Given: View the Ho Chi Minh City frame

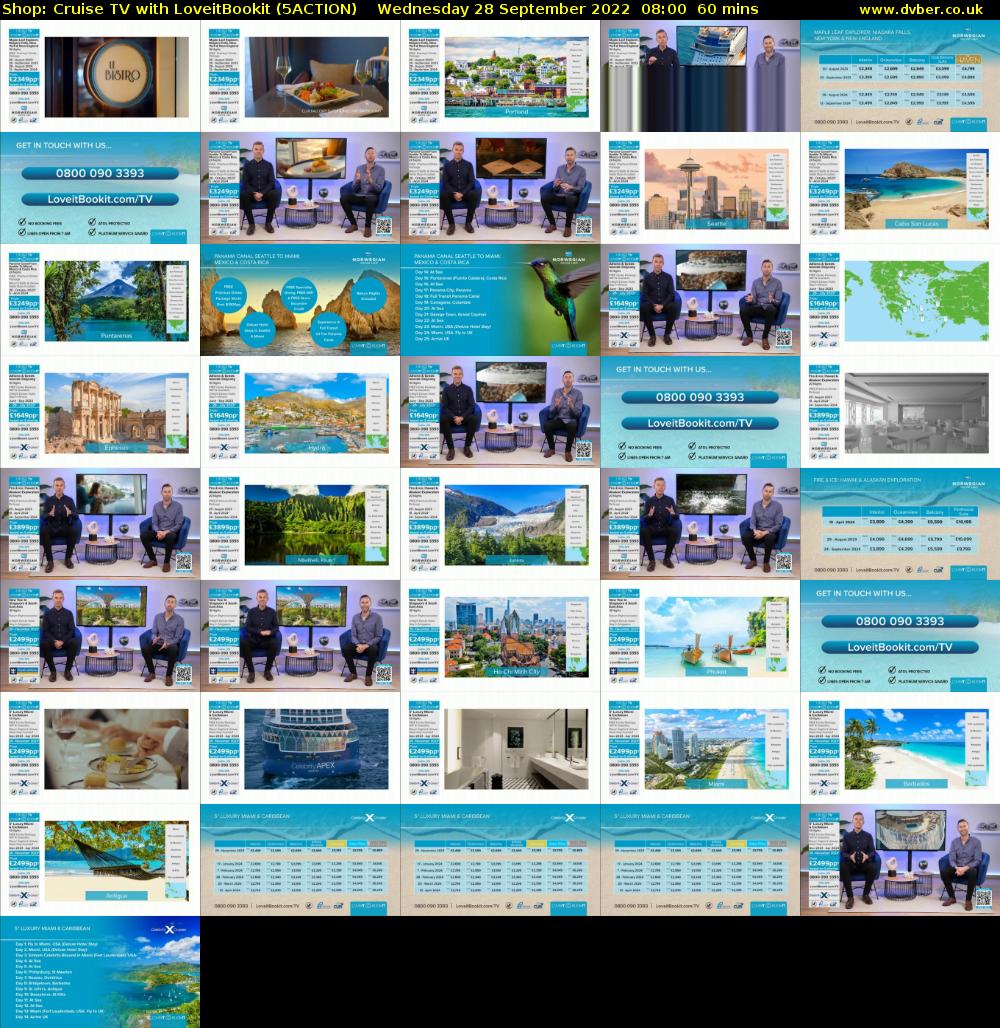Looking at the screenshot, I should tap(500, 636).
